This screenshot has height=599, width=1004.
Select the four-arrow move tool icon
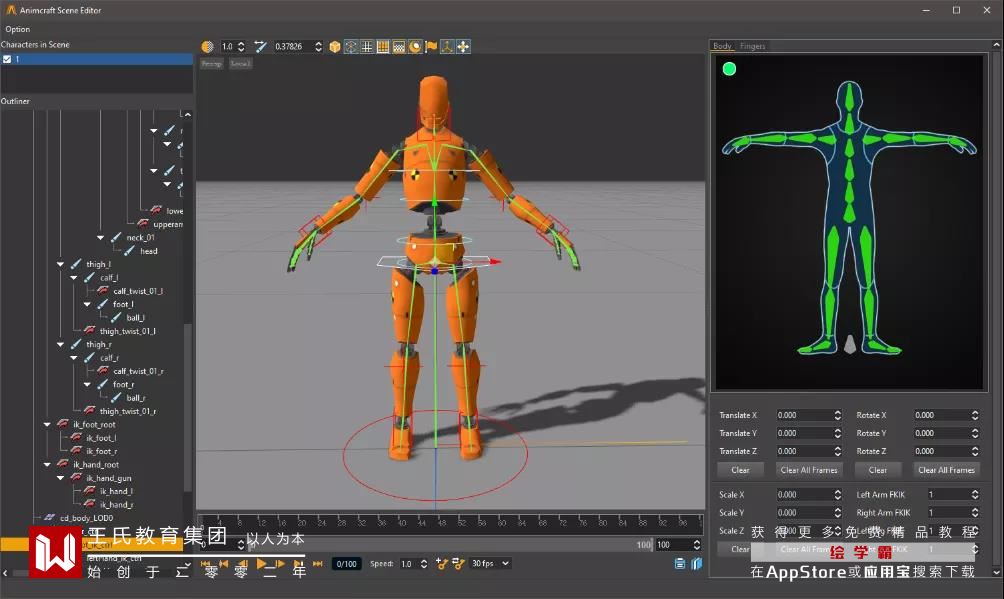(464, 47)
